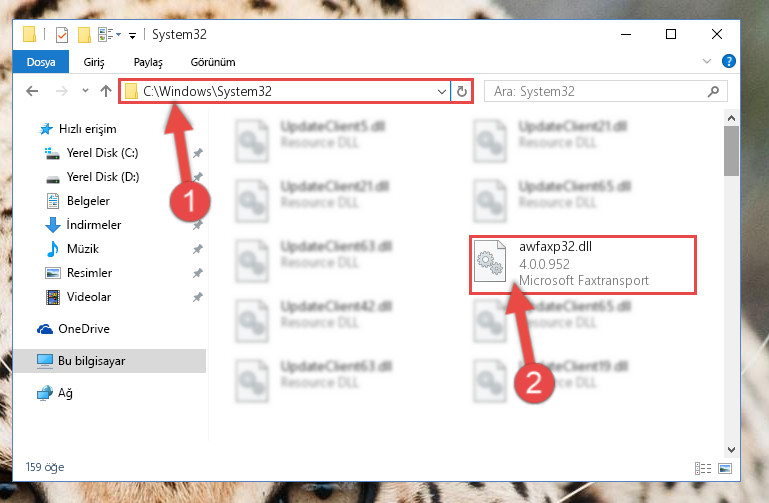Open Customize Quick Access Toolbar dropdown
Screen dimensions: 769x503
(x=132, y=35)
